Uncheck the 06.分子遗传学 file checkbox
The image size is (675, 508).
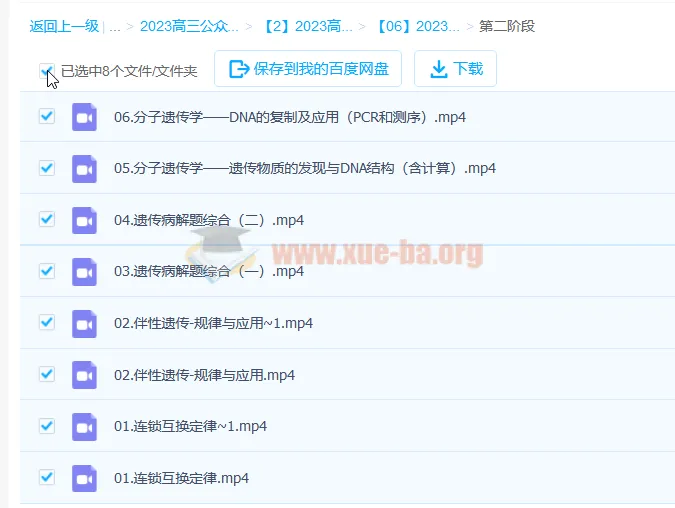(x=46, y=116)
